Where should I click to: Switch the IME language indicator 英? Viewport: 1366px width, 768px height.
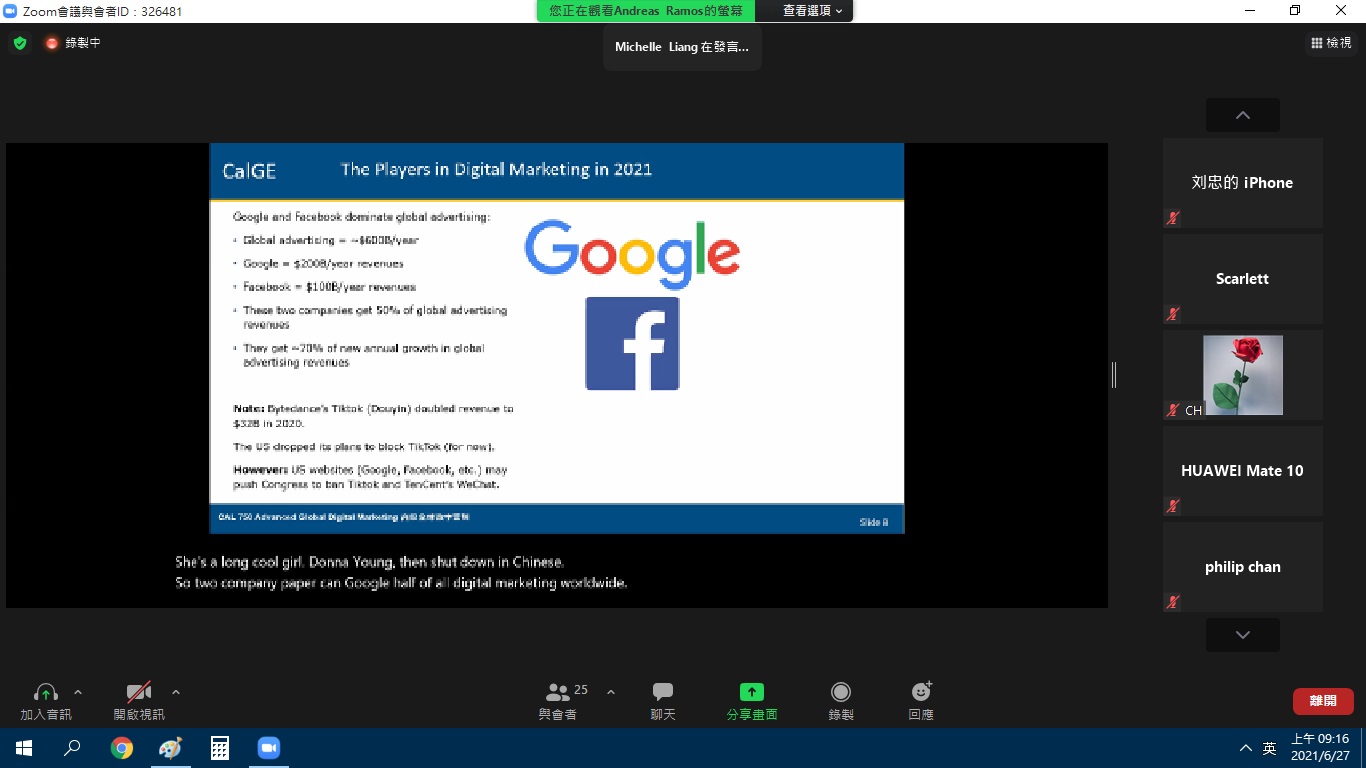(1269, 748)
